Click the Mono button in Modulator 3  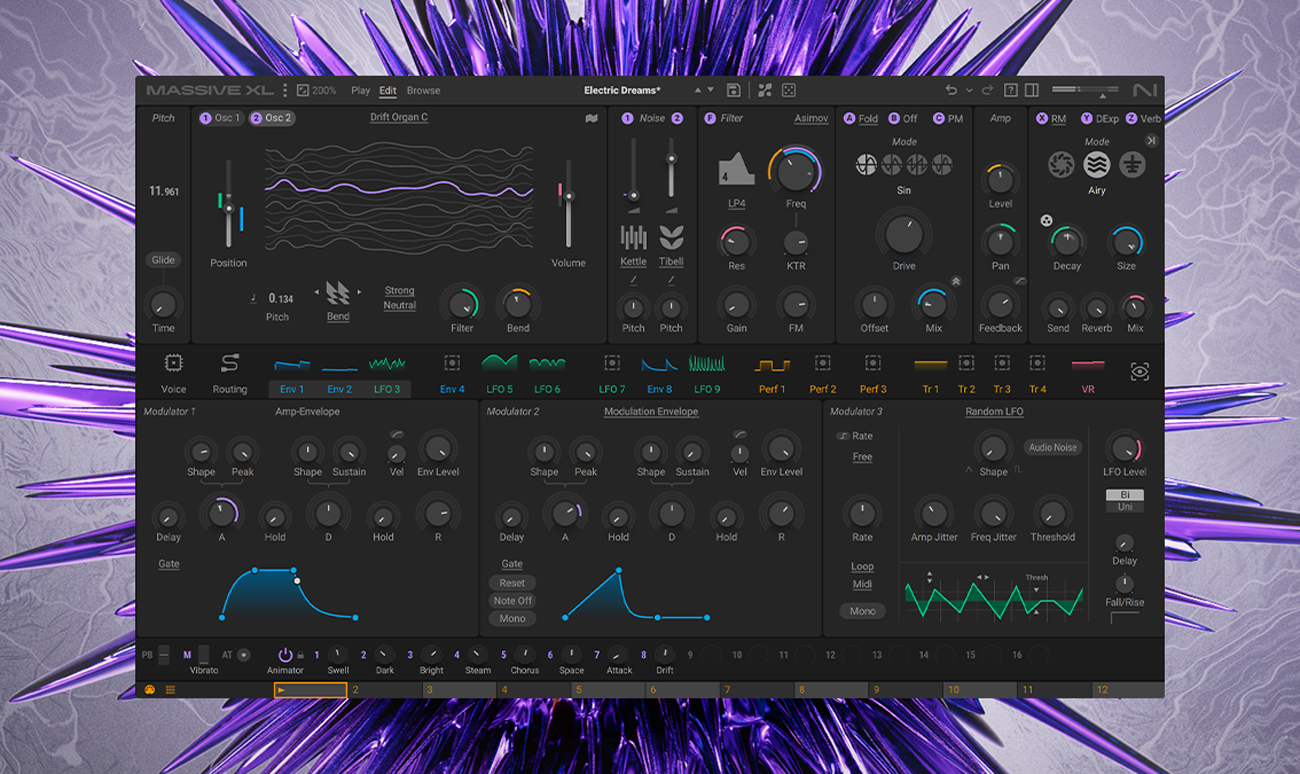tap(862, 611)
